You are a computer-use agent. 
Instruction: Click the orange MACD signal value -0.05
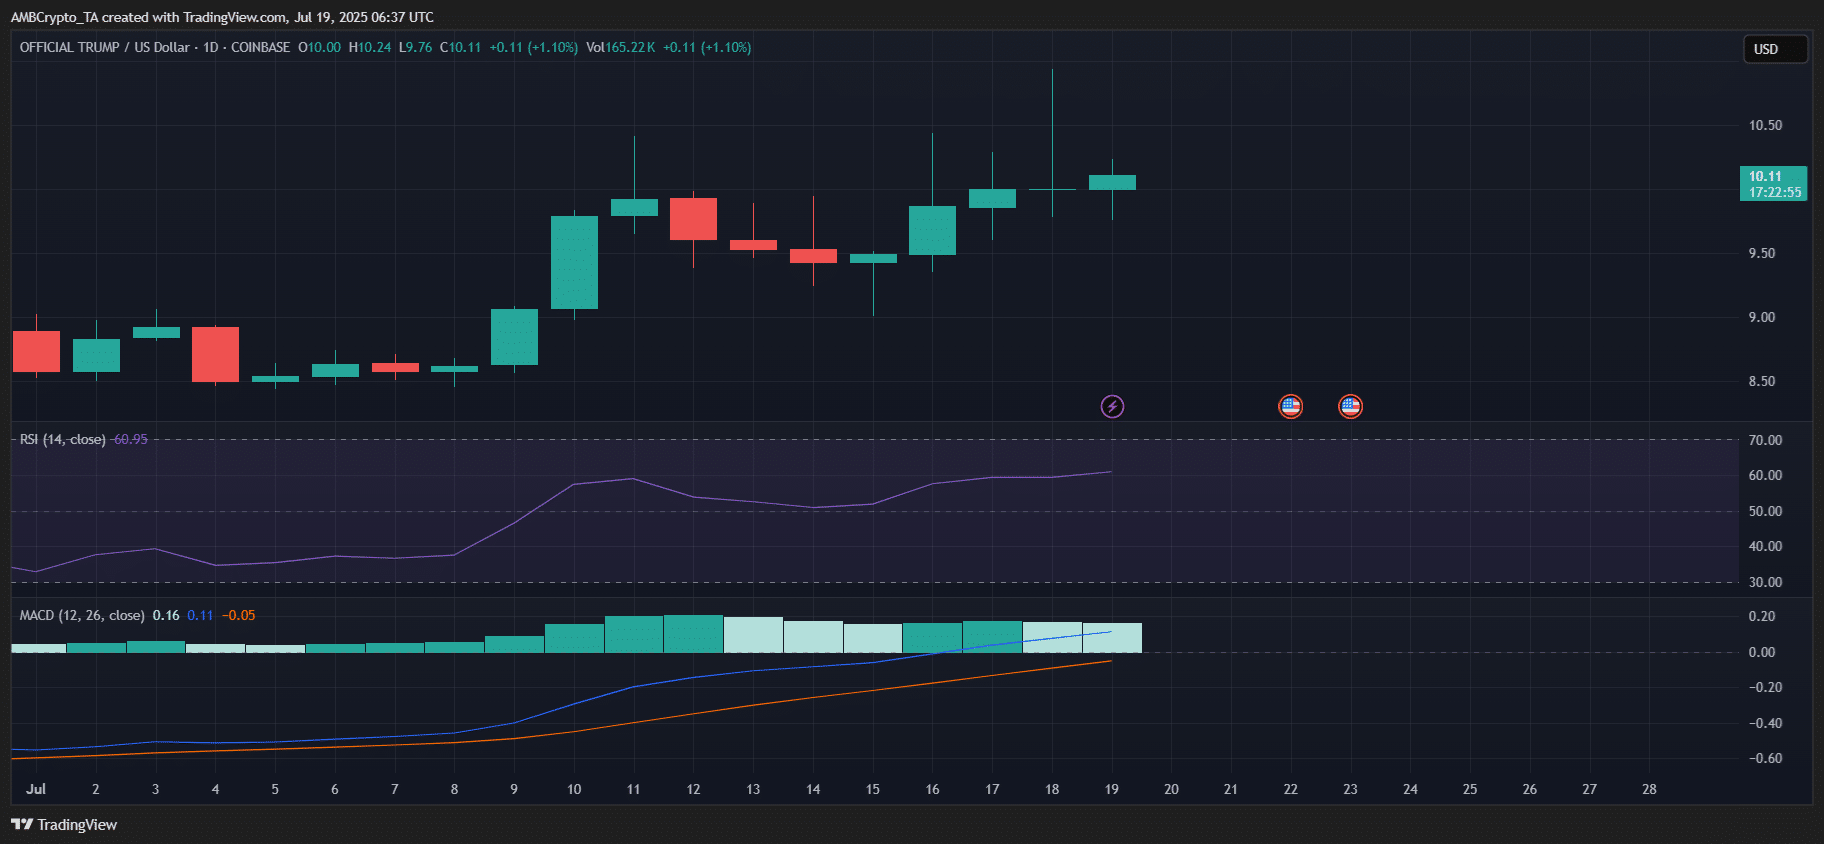238,615
